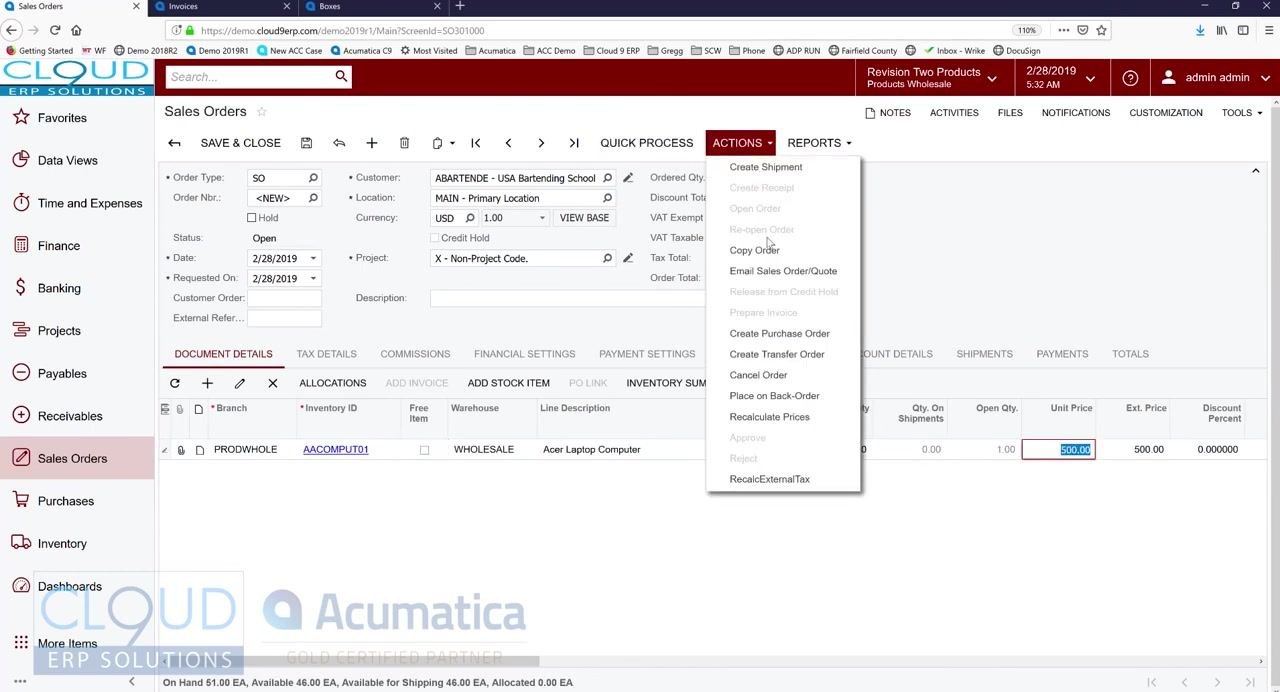Switch to the Shipments tab
The image size is (1280, 692).
[984, 354]
